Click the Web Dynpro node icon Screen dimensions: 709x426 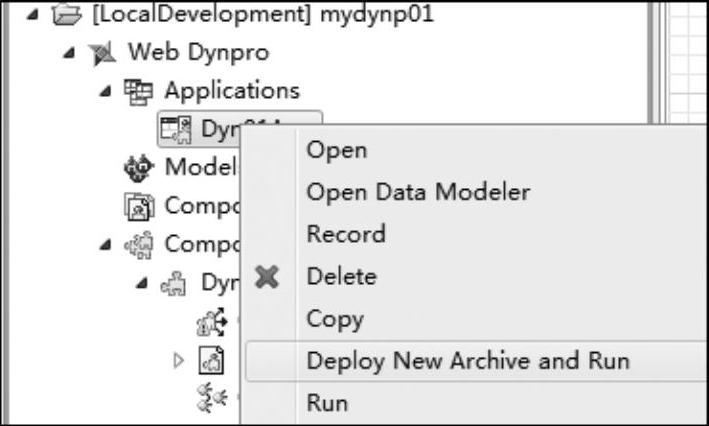tap(102, 53)
